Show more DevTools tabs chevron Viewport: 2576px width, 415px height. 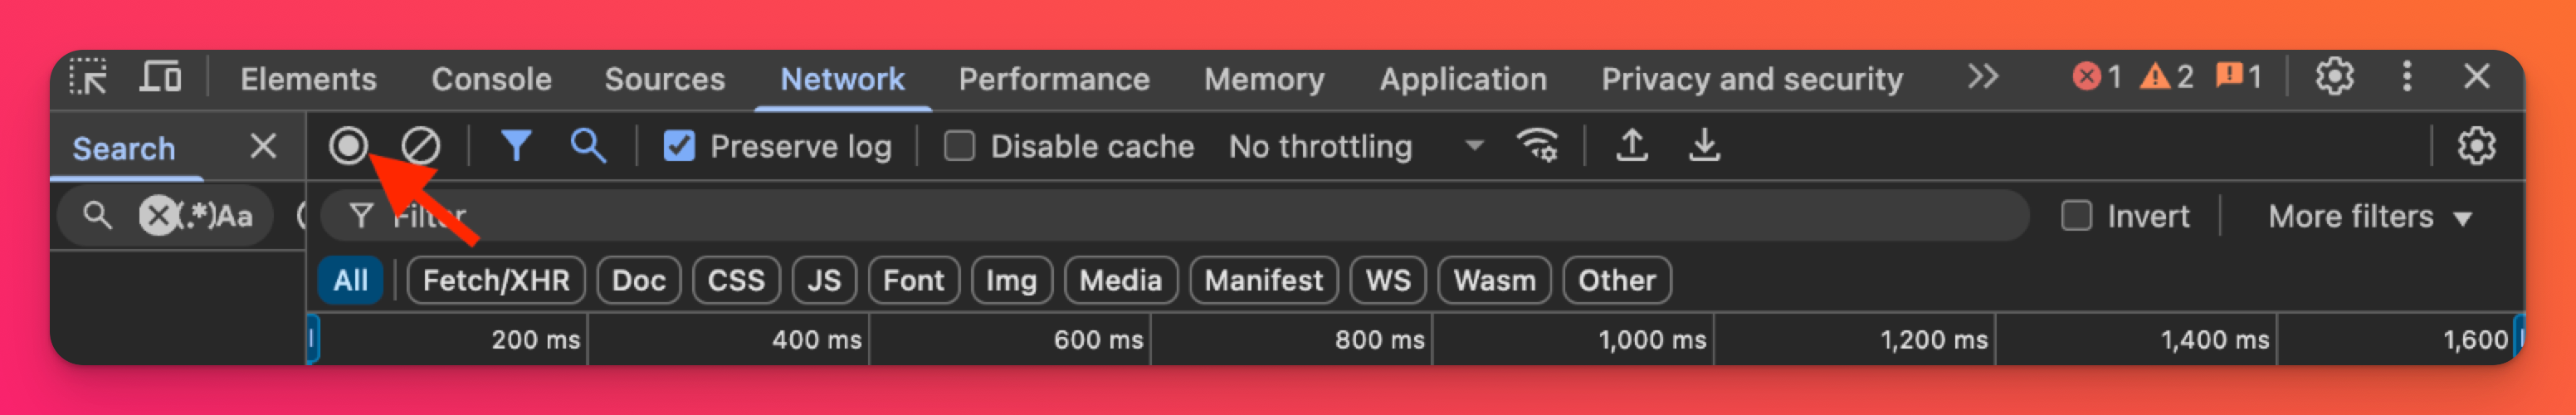click(x=1982, y=77)
